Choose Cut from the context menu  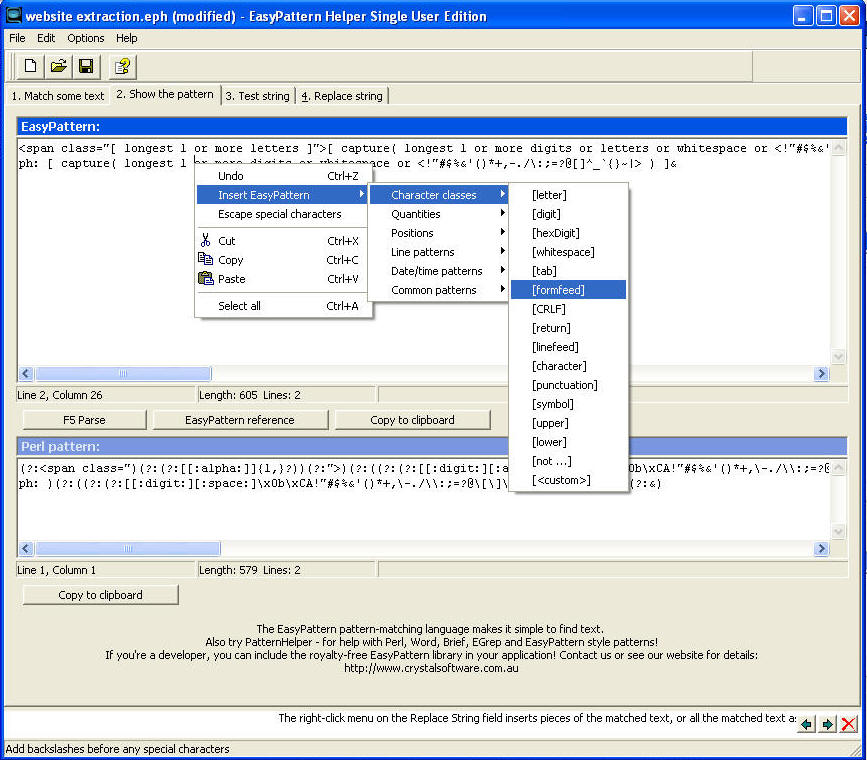click(284, 241)
